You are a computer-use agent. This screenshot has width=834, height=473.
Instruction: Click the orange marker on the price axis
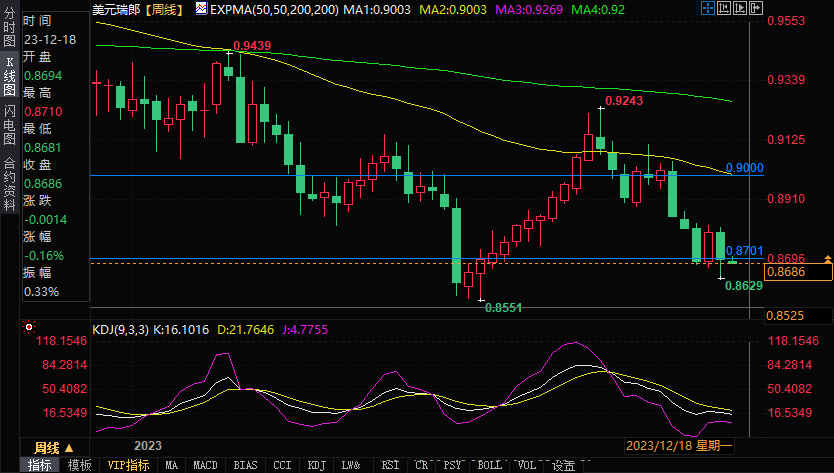click(826, 259)
